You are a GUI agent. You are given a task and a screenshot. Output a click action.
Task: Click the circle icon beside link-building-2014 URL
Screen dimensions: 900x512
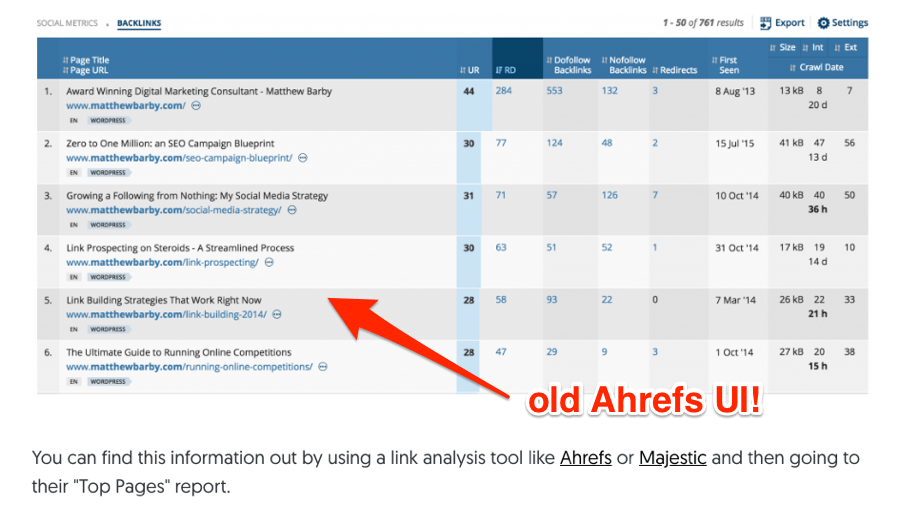coord(277,315)
